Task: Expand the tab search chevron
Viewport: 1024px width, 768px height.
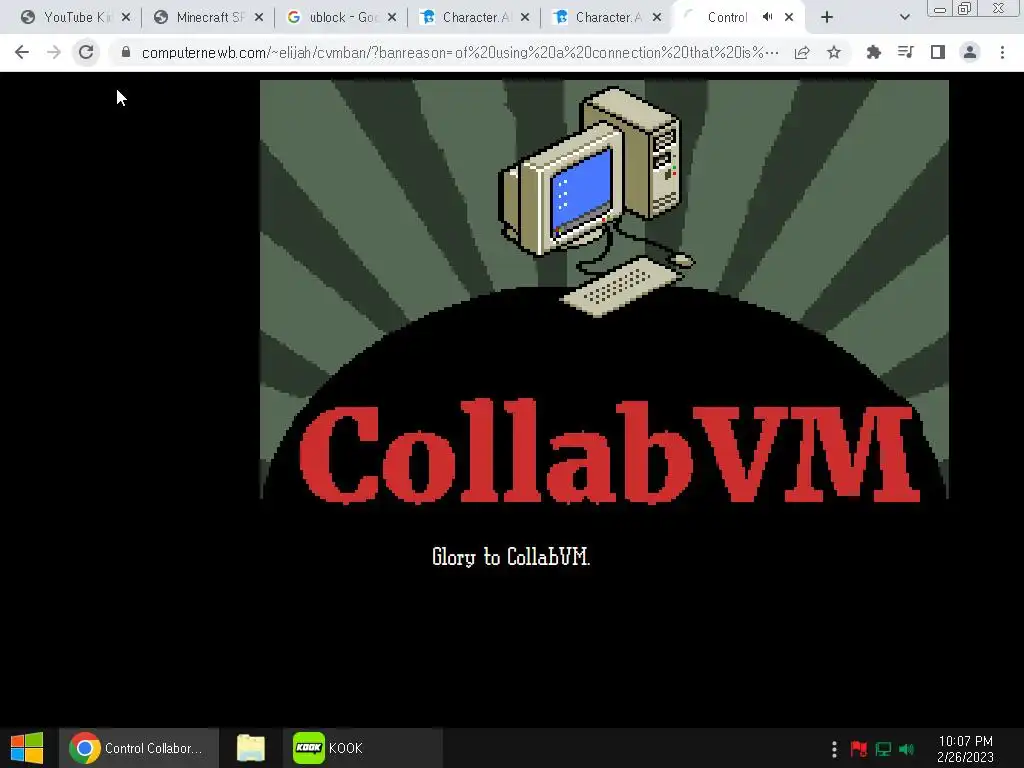Action: [904, 17]
